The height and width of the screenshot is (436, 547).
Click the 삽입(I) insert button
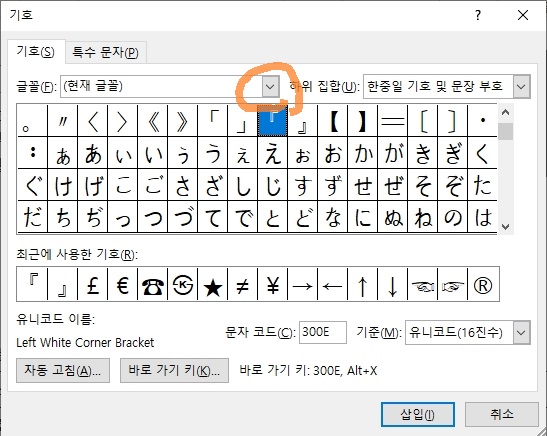click(x=418, y=414)
